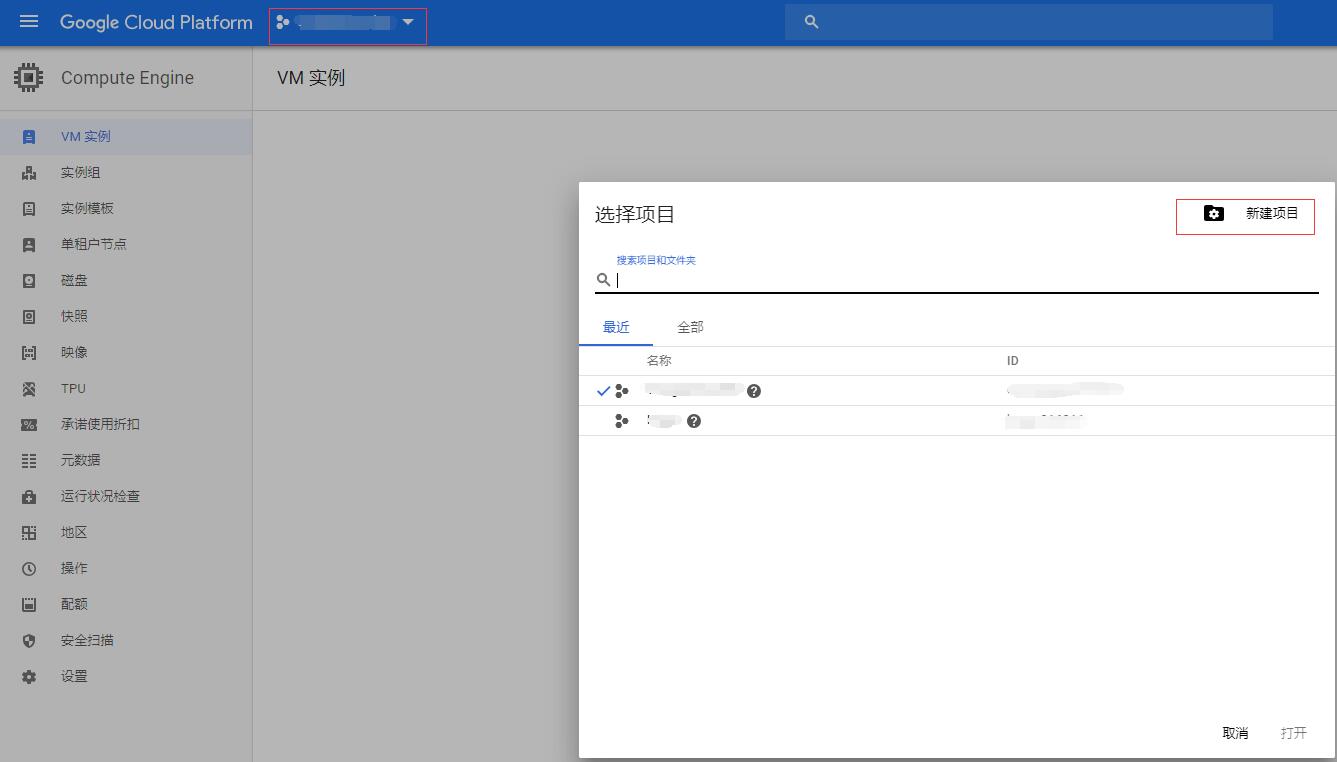
Task: Open 磁盘 disk icon in sidebar
Action: pyautogui.click(x=29, y=281)
